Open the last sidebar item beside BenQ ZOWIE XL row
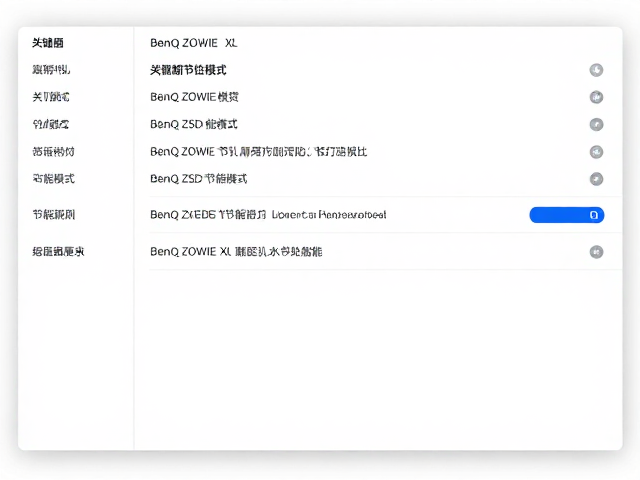This screenshot has height=480, width=640. 58,251
